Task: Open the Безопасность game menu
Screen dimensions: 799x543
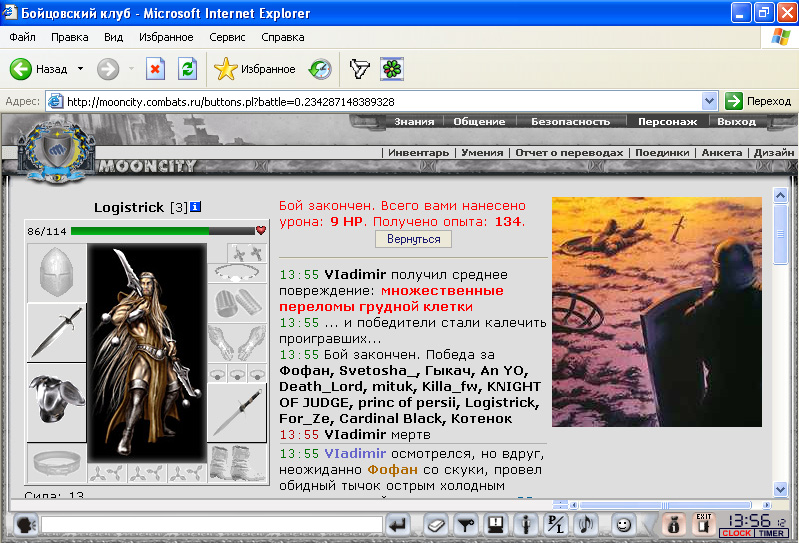Action: pyautogui.click(x=570, y=121)
